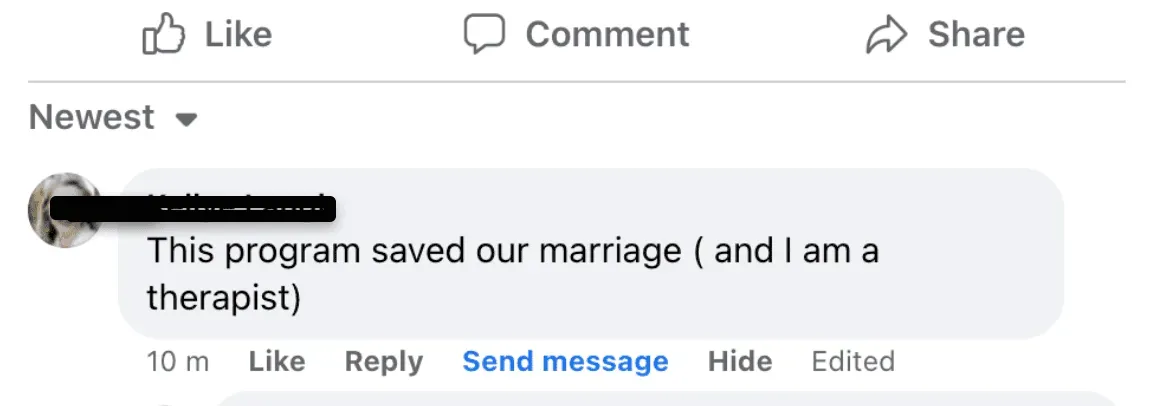Click the Comment speech bubble icon
The width and height of the screenshot is (1156, 406).
pos(483,34)
